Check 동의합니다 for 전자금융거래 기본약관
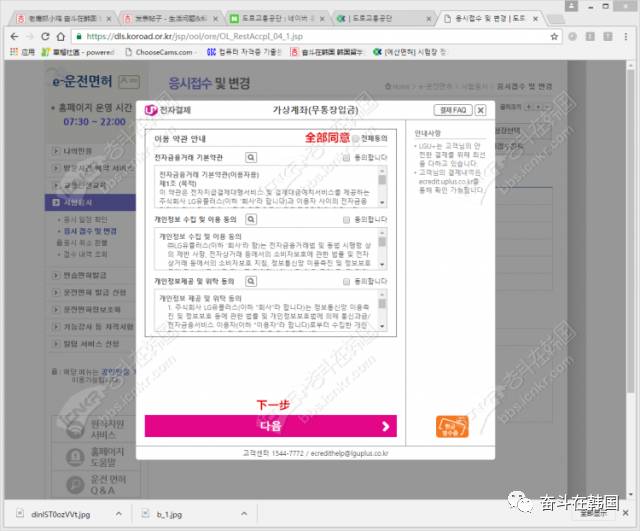Viewport: 640px width, 531px height. coord(347,158)
